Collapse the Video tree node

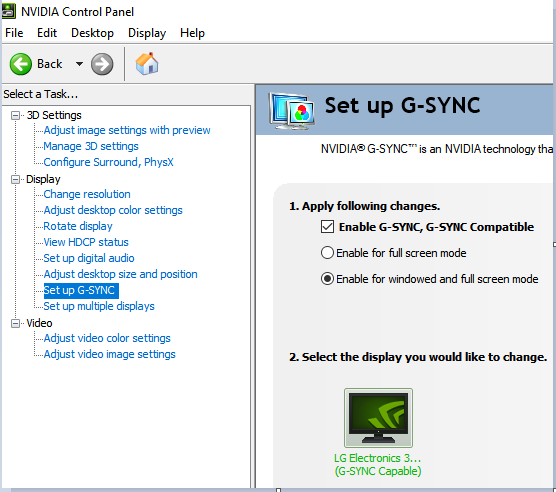(15, 323)
